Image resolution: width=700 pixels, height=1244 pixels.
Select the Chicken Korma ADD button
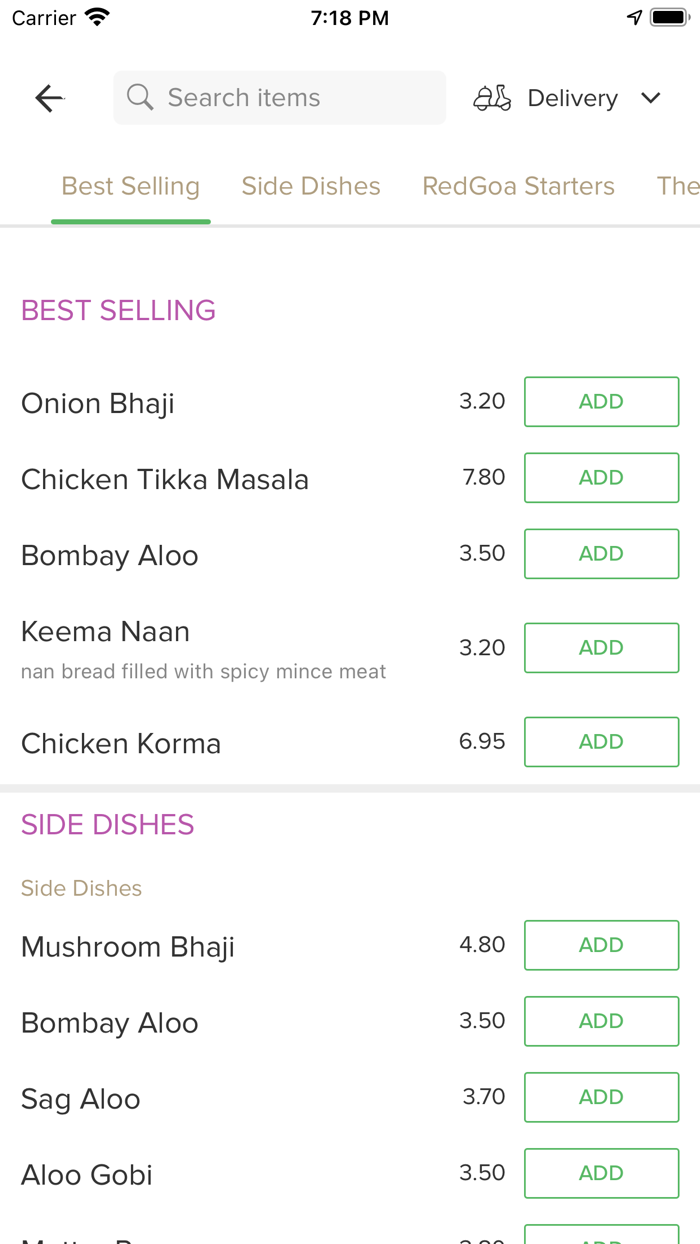click(601, 741)
